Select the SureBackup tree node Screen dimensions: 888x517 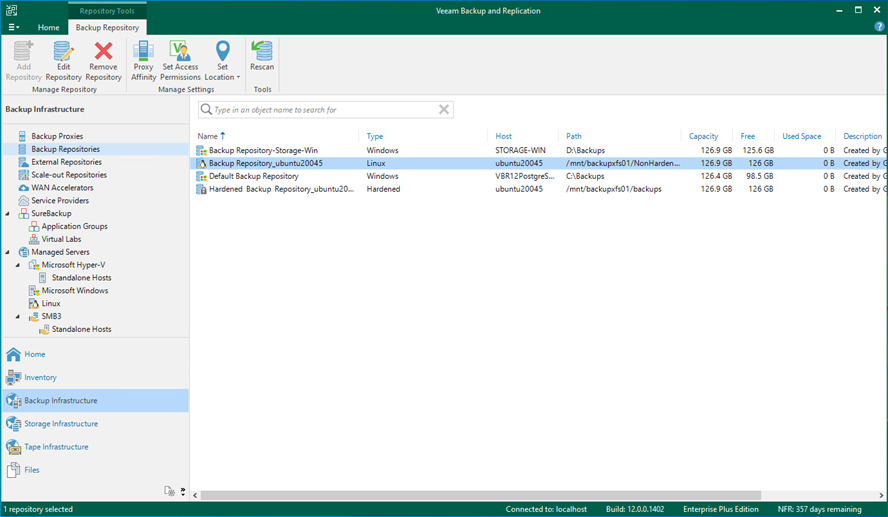point(51,213)
